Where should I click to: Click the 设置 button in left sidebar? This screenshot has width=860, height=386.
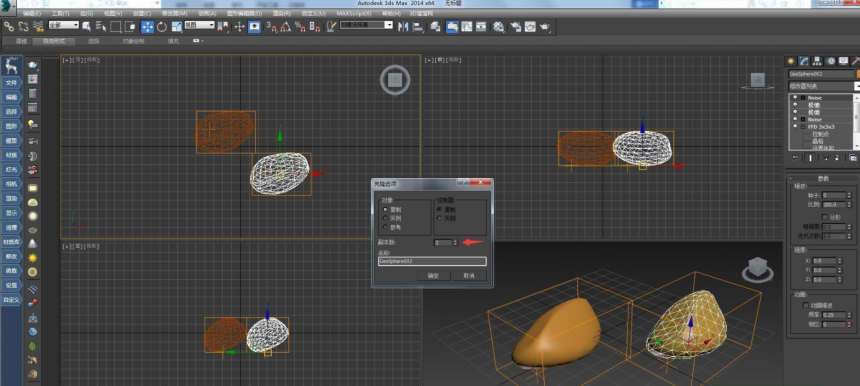(x=12, y=286)
